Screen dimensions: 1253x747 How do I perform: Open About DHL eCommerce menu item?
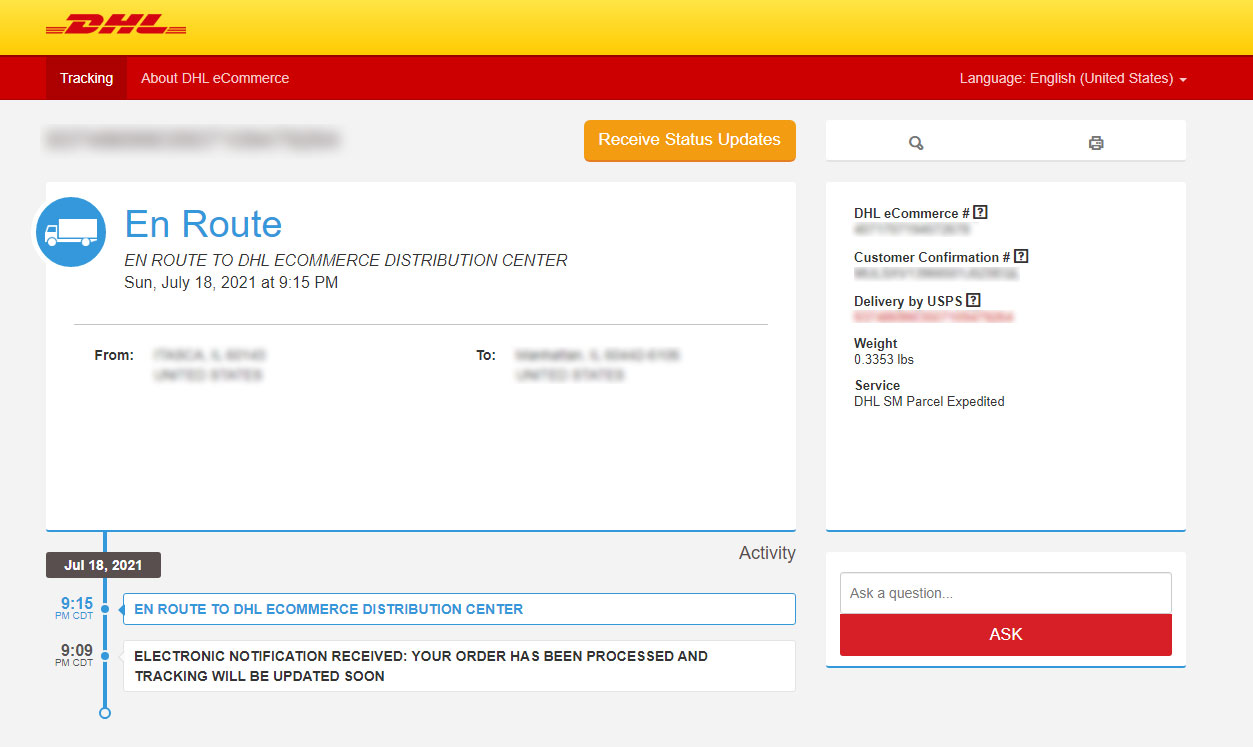215,78
